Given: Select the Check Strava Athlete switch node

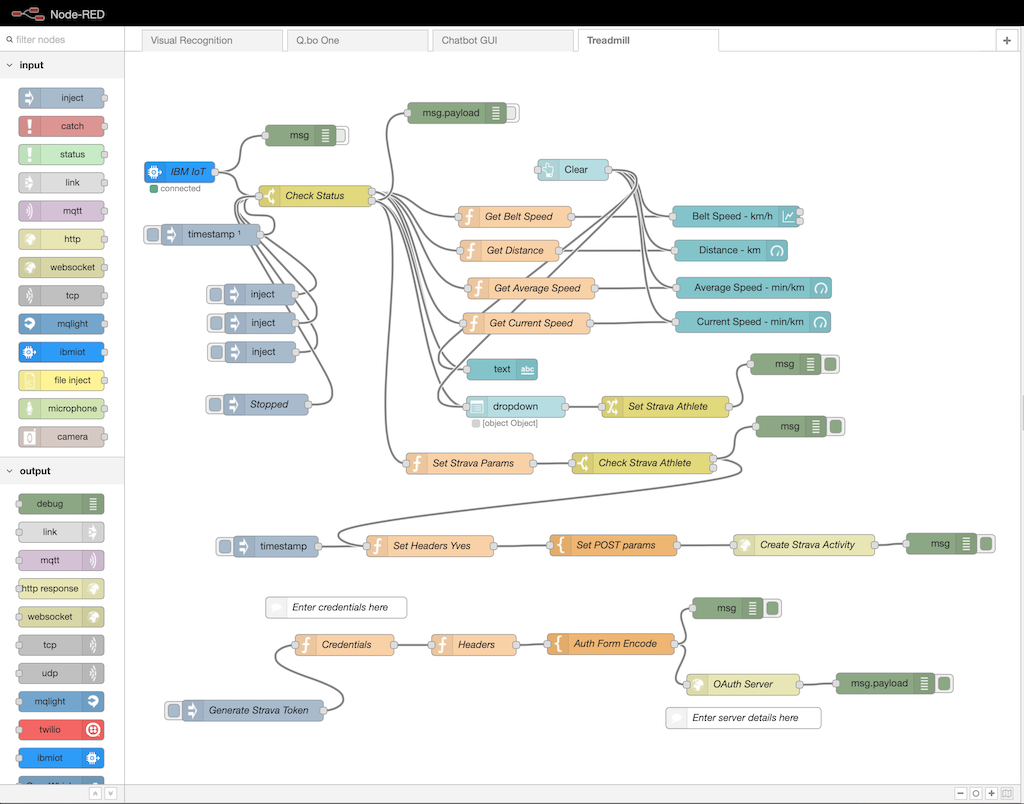Looking at the screenshot, I should (x=643, y=463).
